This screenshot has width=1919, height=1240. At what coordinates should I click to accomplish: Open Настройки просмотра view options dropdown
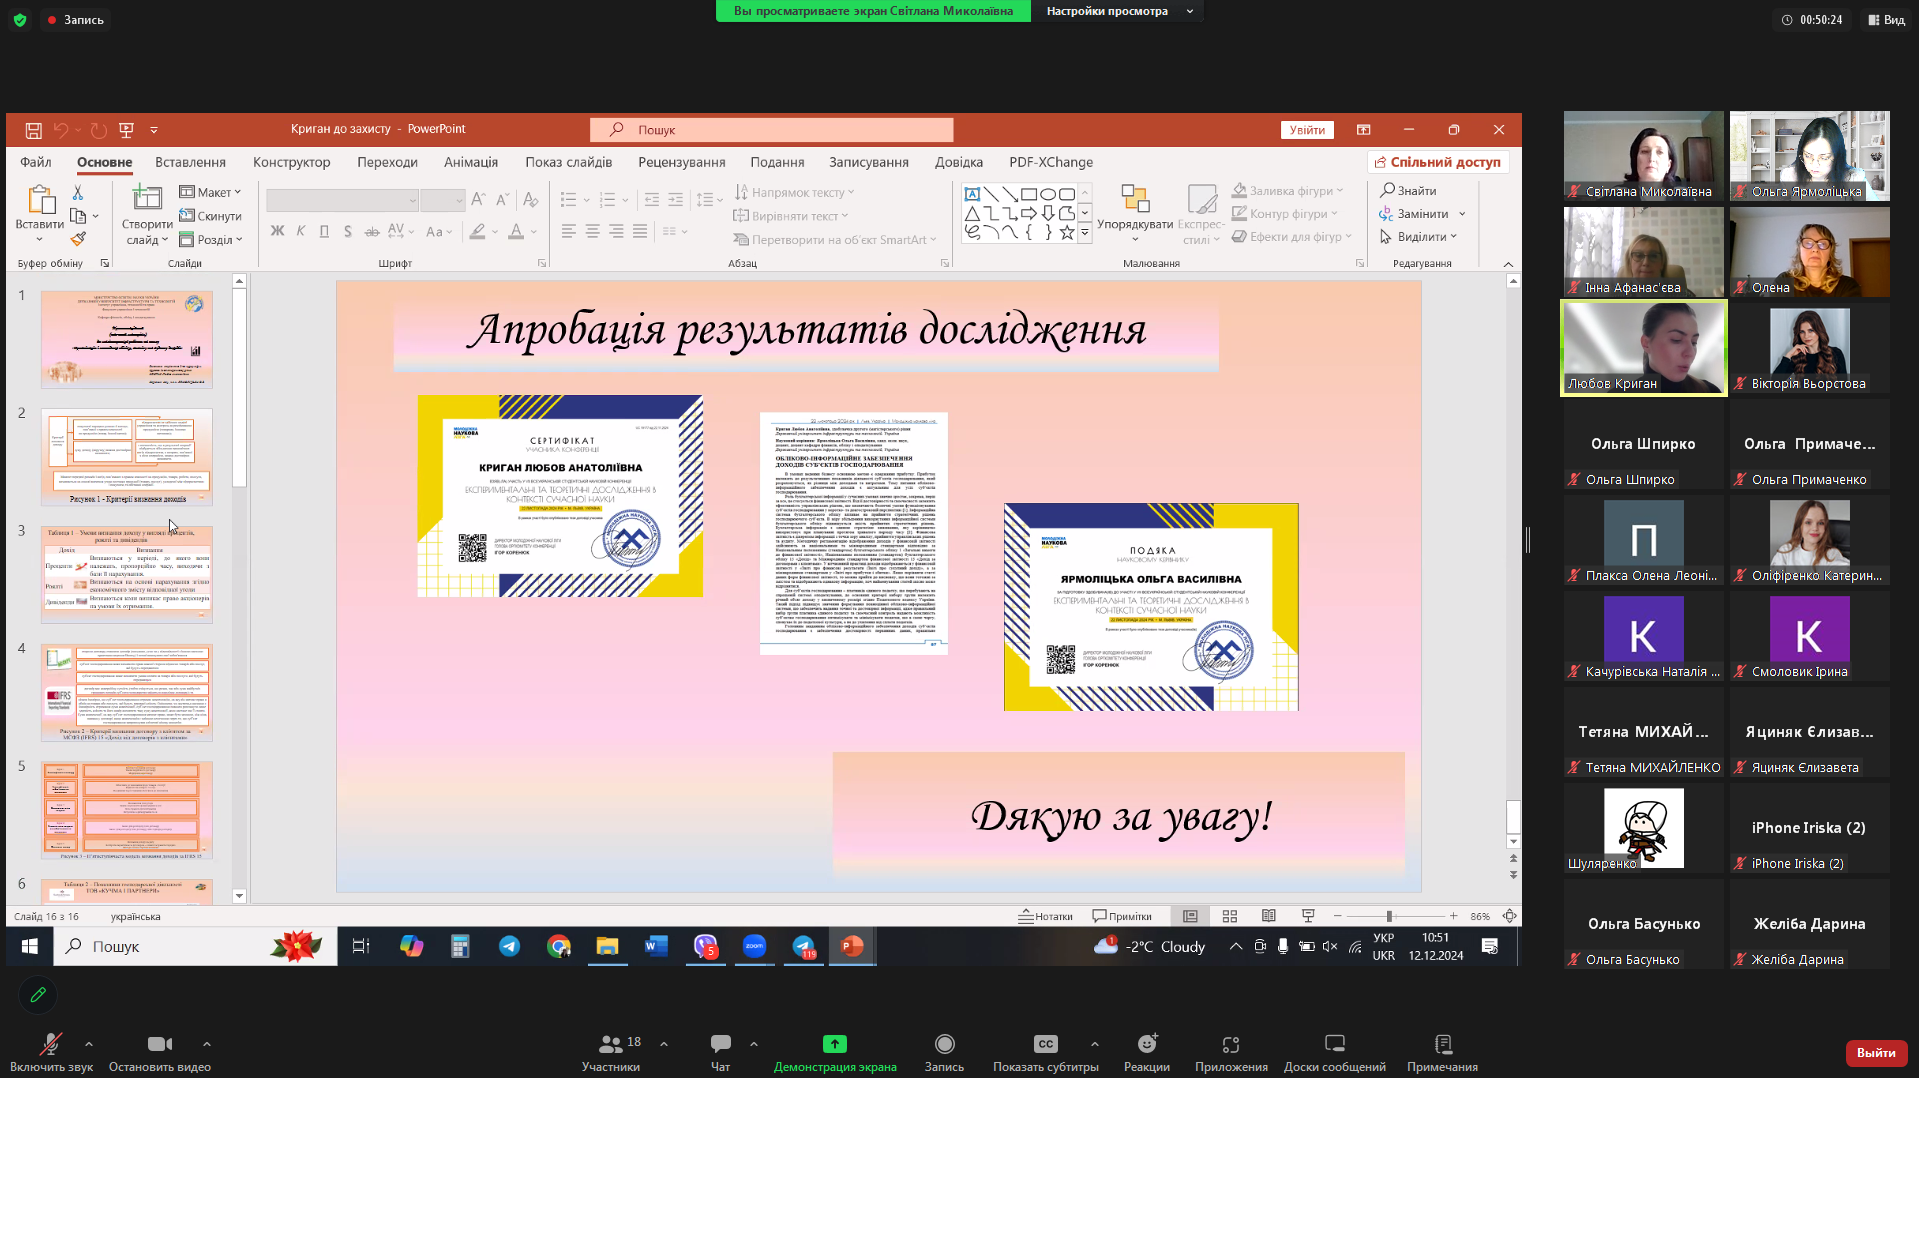(x=1118, y=11)
